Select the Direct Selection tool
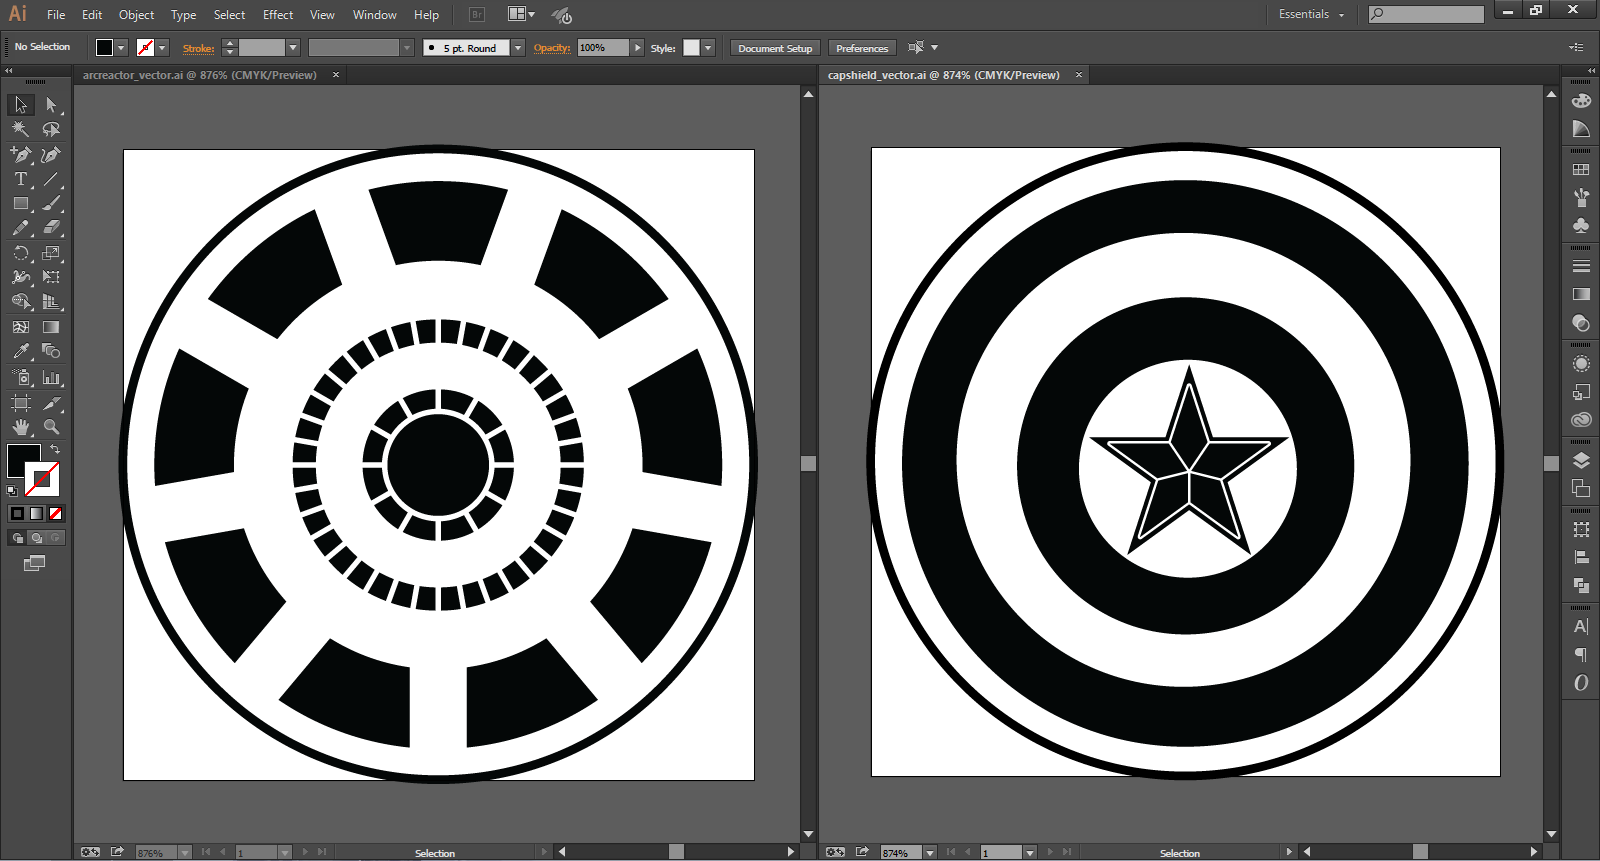This screenshot has height=861, width=1600. (51, 105)
